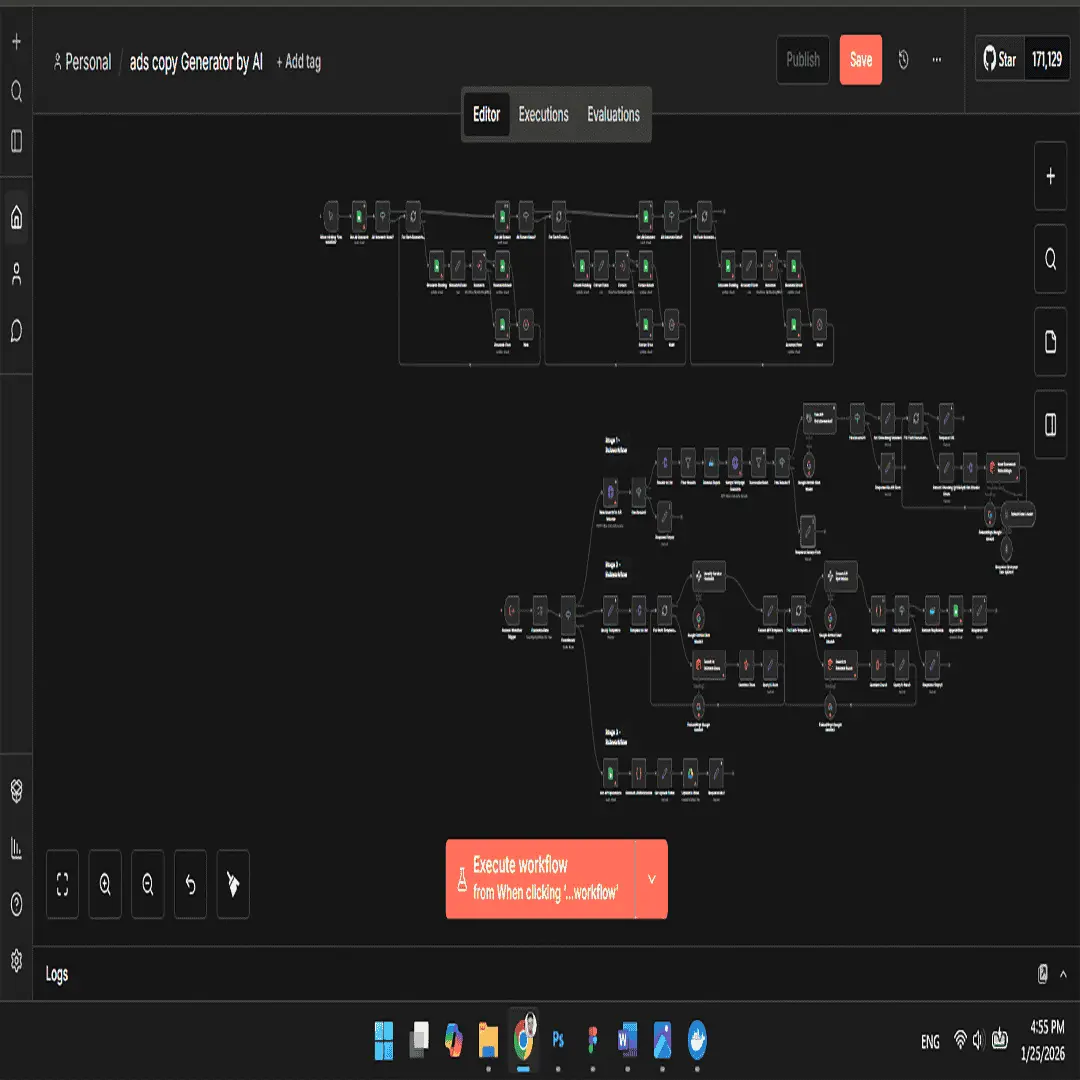This screenshot has height=1080, width=1080.
Task: Zoom in on the workflow canvas
Action: (x=104, y=884)
